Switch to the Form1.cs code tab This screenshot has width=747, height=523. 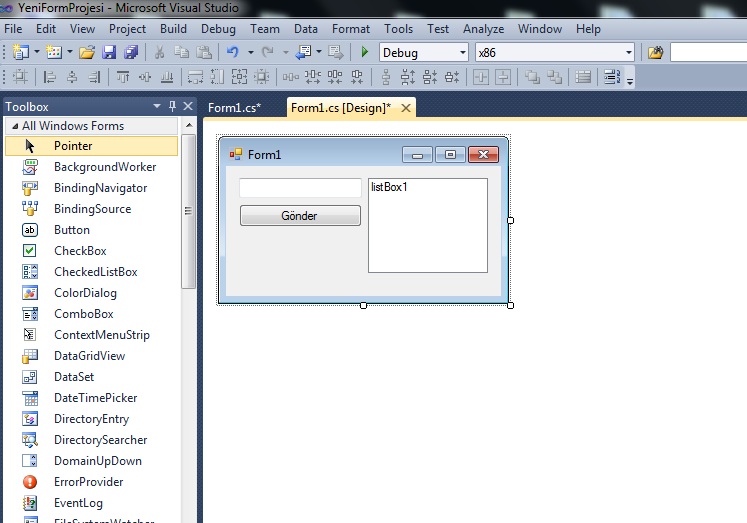coord(234,108)
